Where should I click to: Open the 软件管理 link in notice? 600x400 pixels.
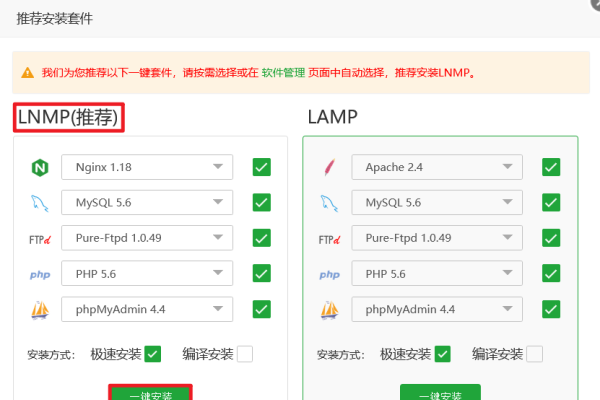point(283,72)
